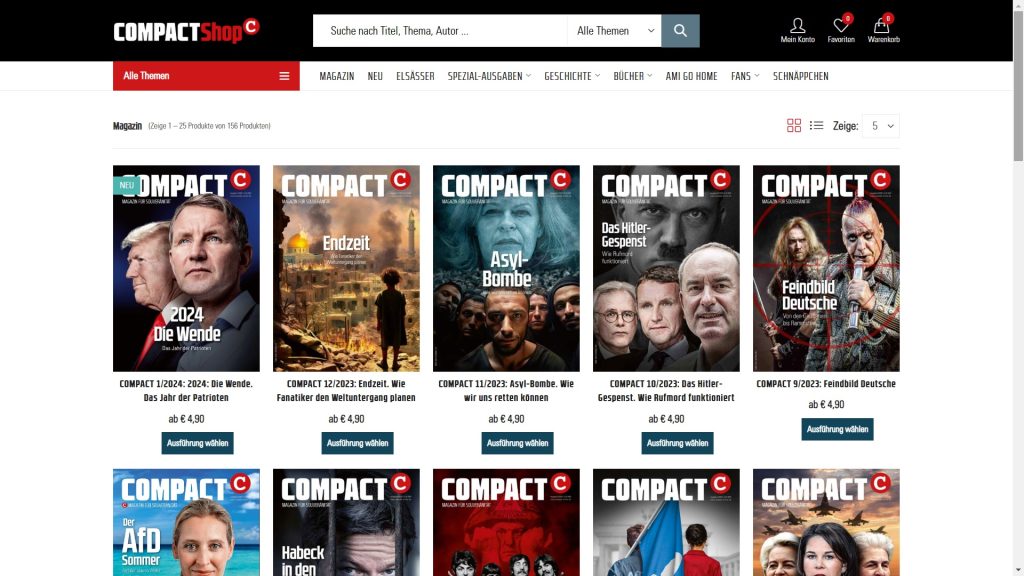Switch to list view icon
Image resolution: width=1024 pixels, height=576 pixels.
coord(816,125)
